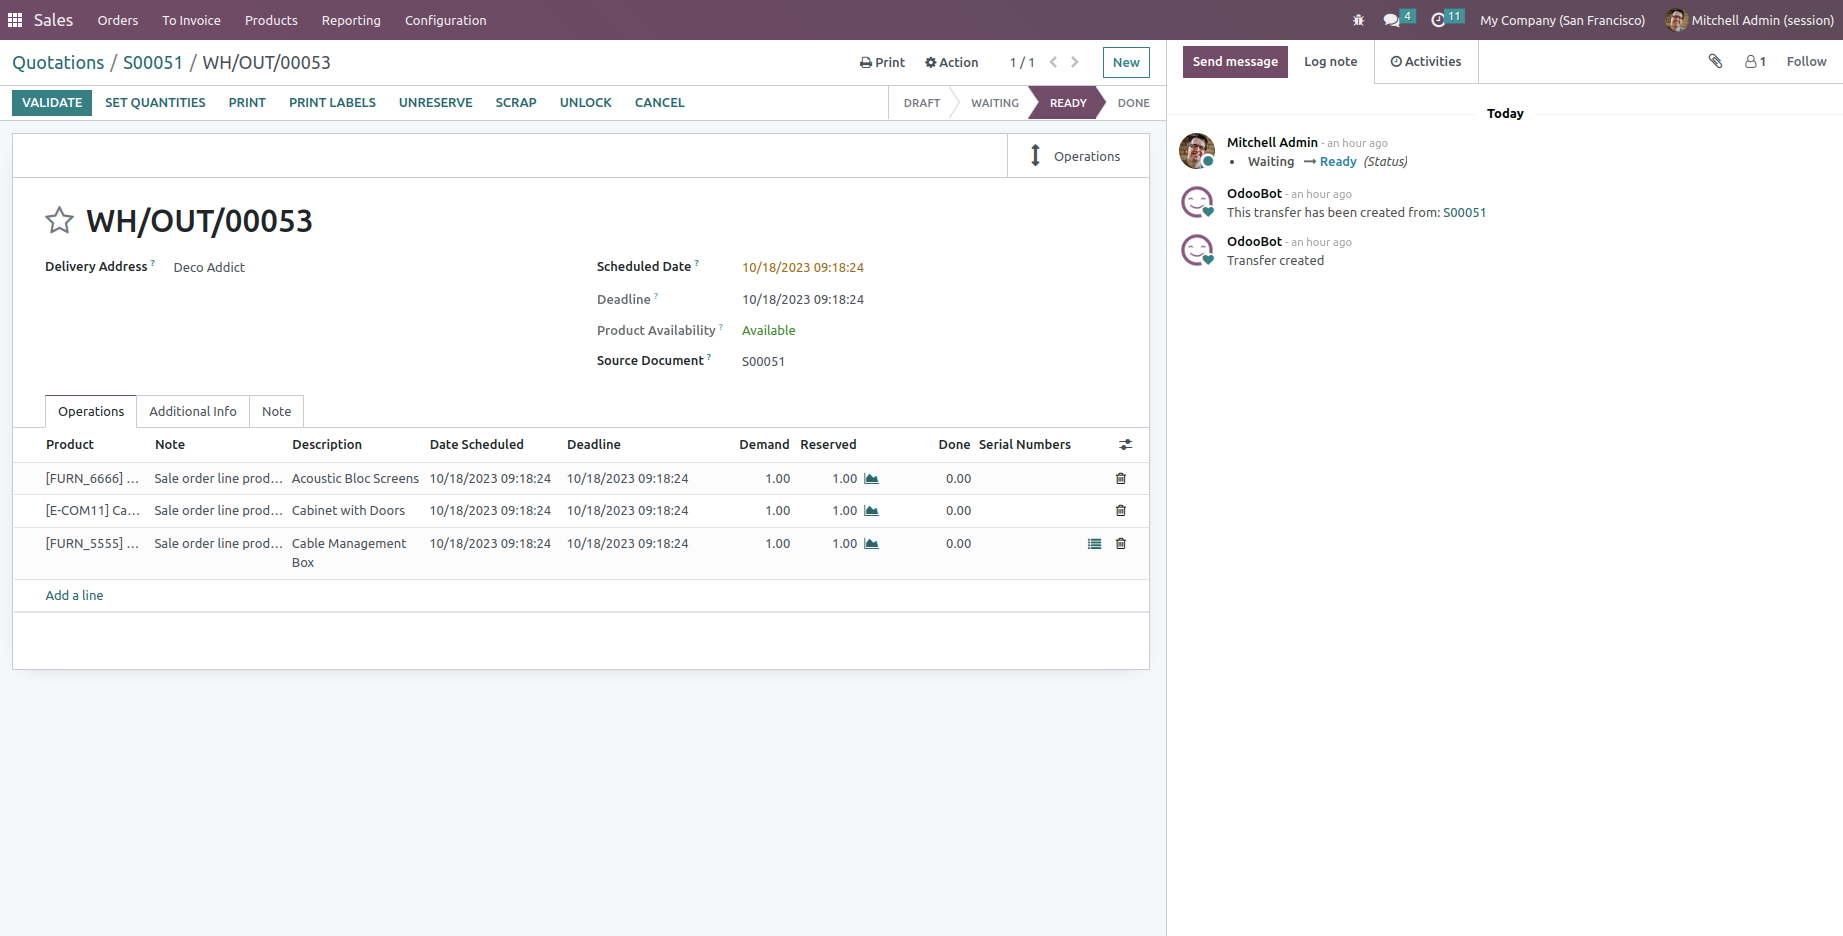Image resolution: width=1843 pixels, height=936 pixels.
Task: Open the Reporting menu
Action: click(351, 20)
